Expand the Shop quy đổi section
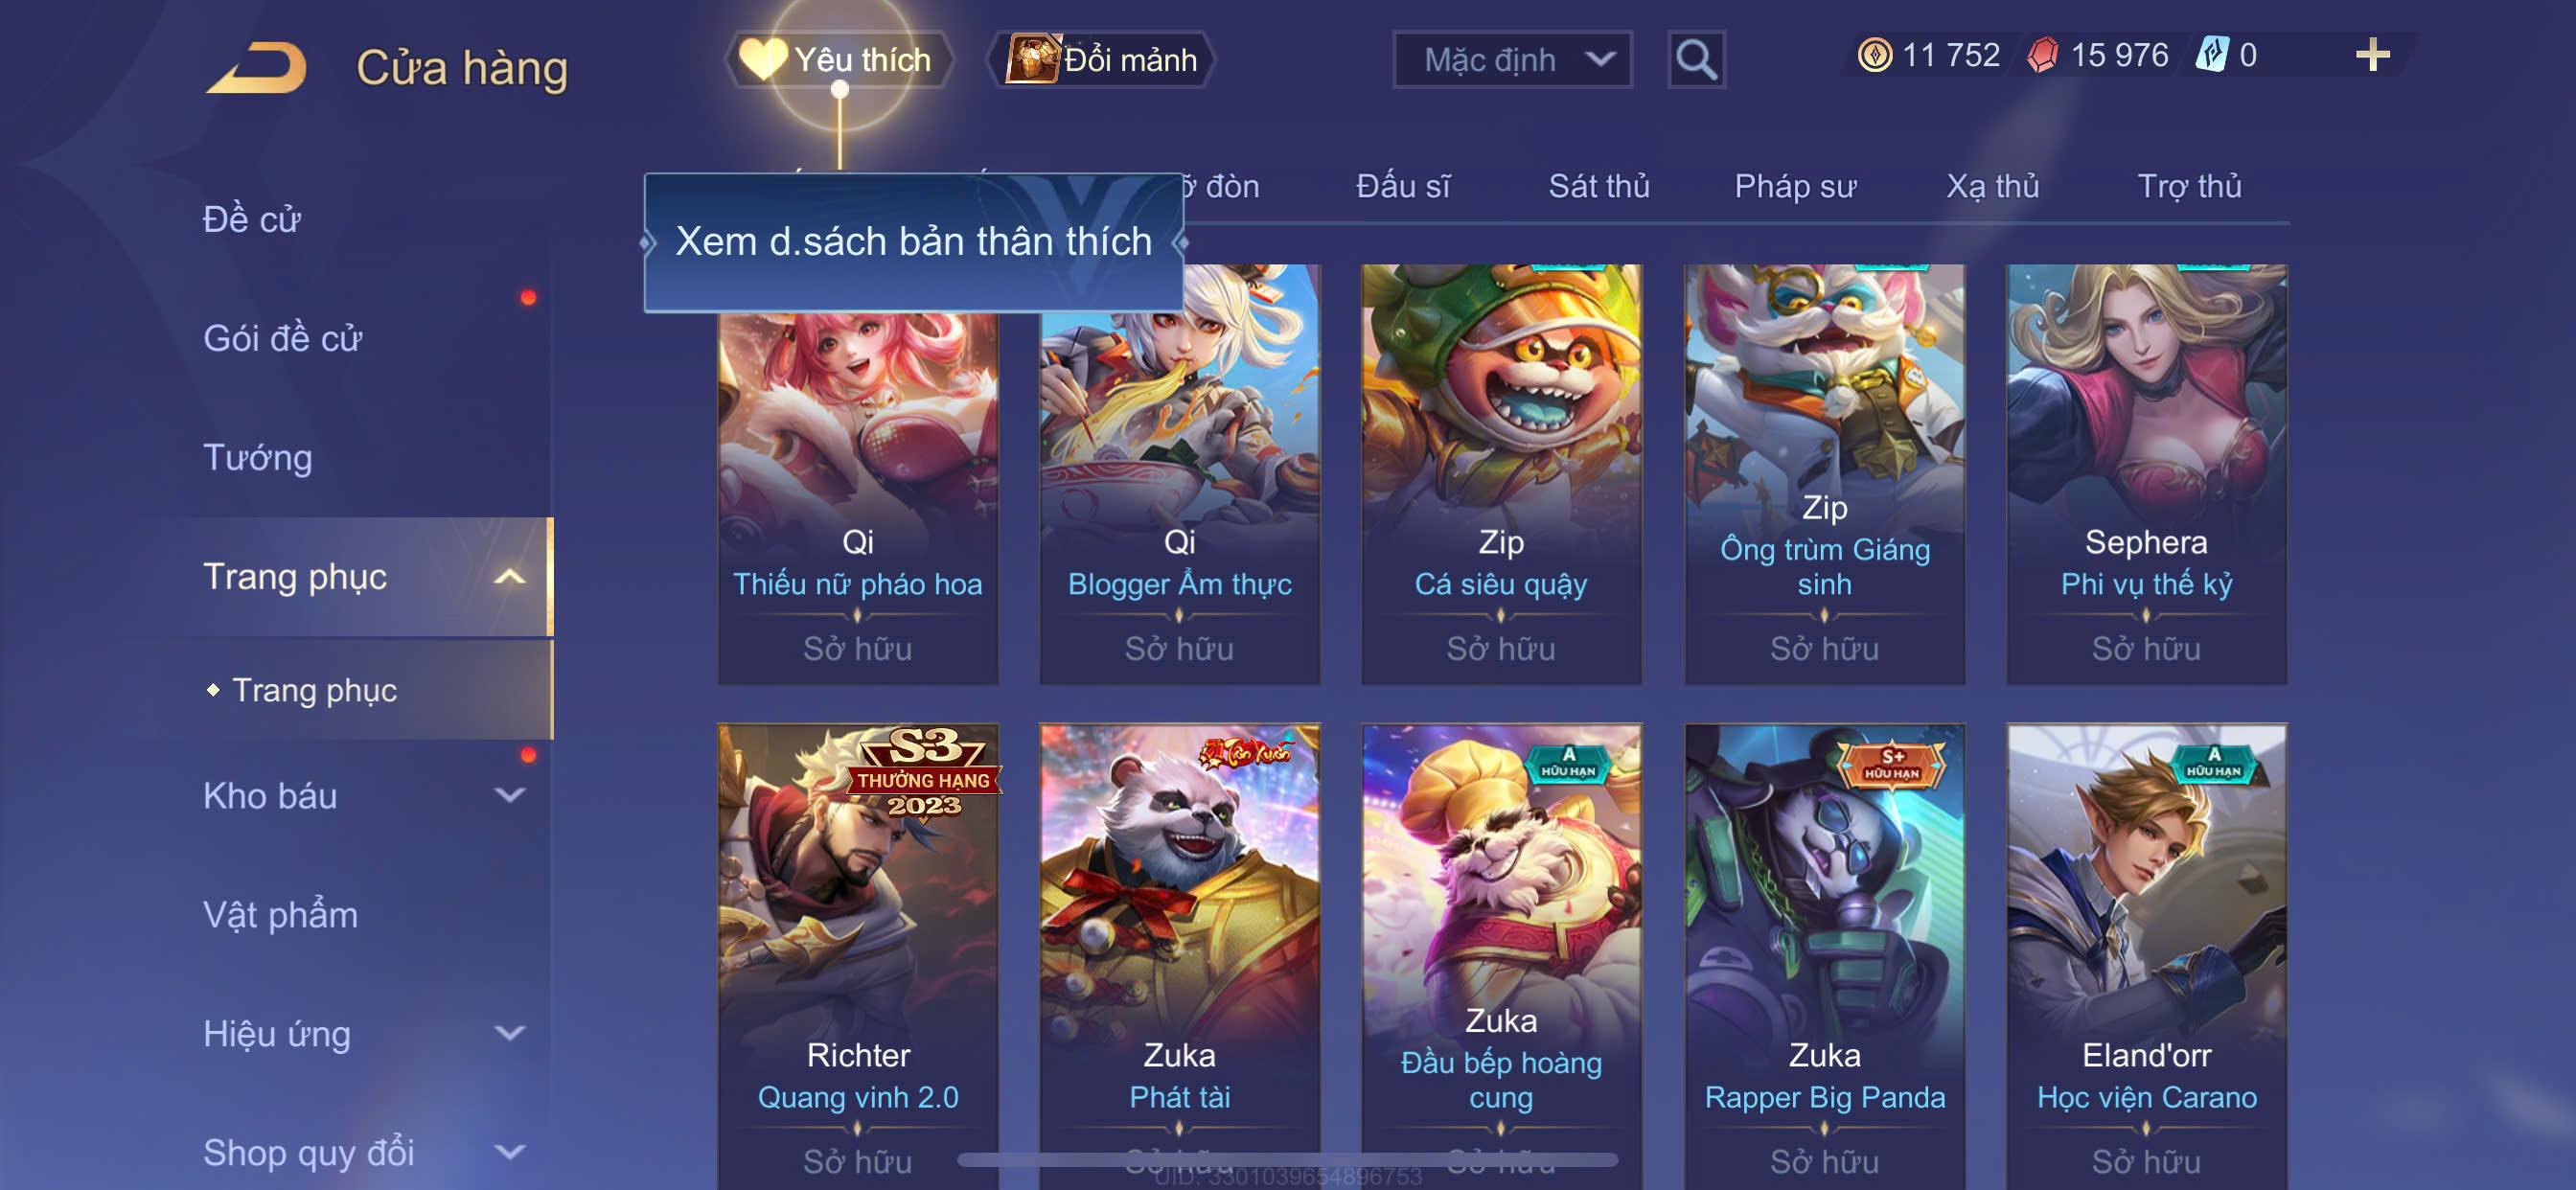This screenshot has width=2576, height=1190. (509, 1152)
